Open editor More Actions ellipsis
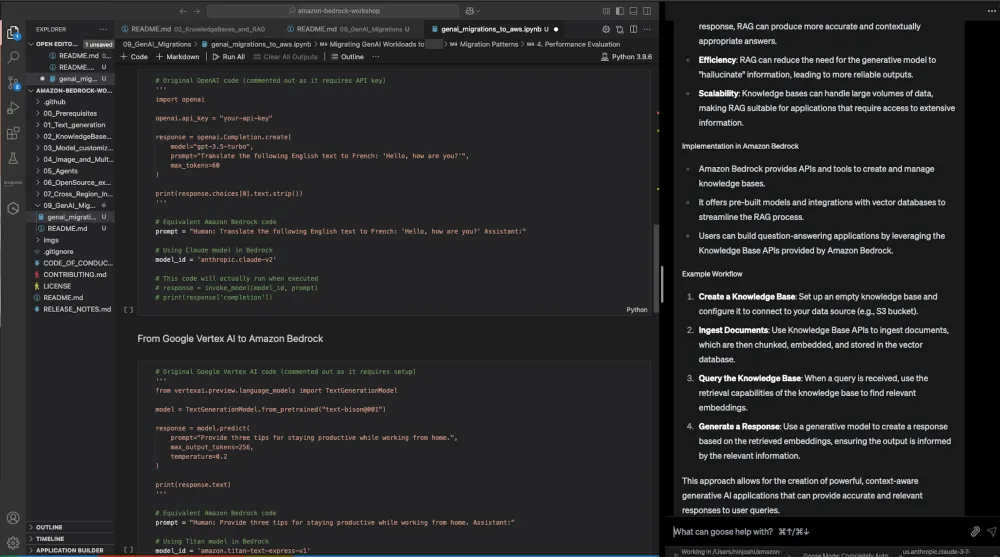 (647, 29)
